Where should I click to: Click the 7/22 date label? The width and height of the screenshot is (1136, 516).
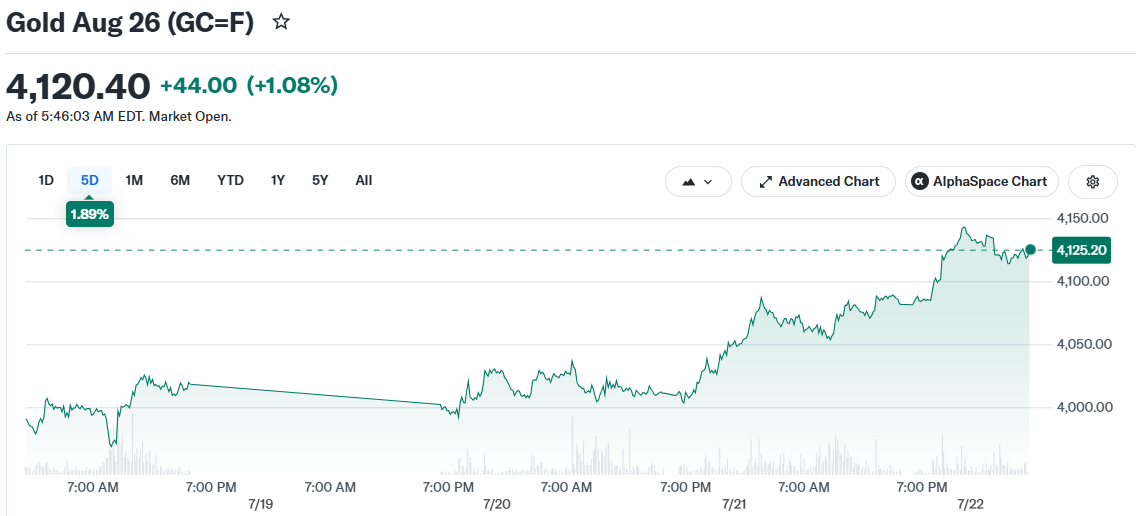coord(969,504)
